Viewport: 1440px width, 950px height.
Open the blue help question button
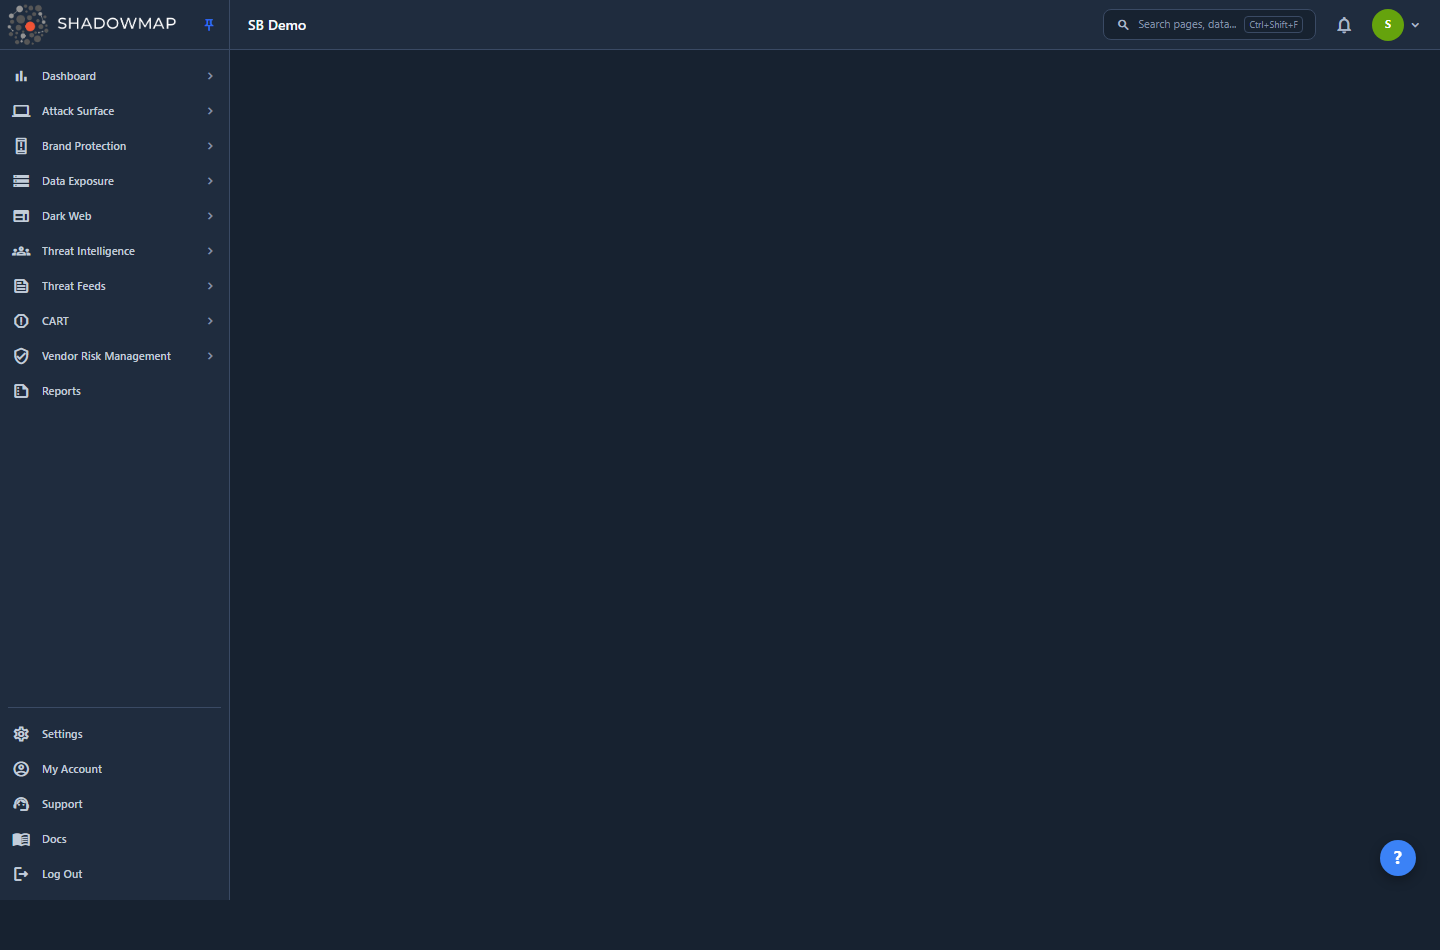point(1398,858)
